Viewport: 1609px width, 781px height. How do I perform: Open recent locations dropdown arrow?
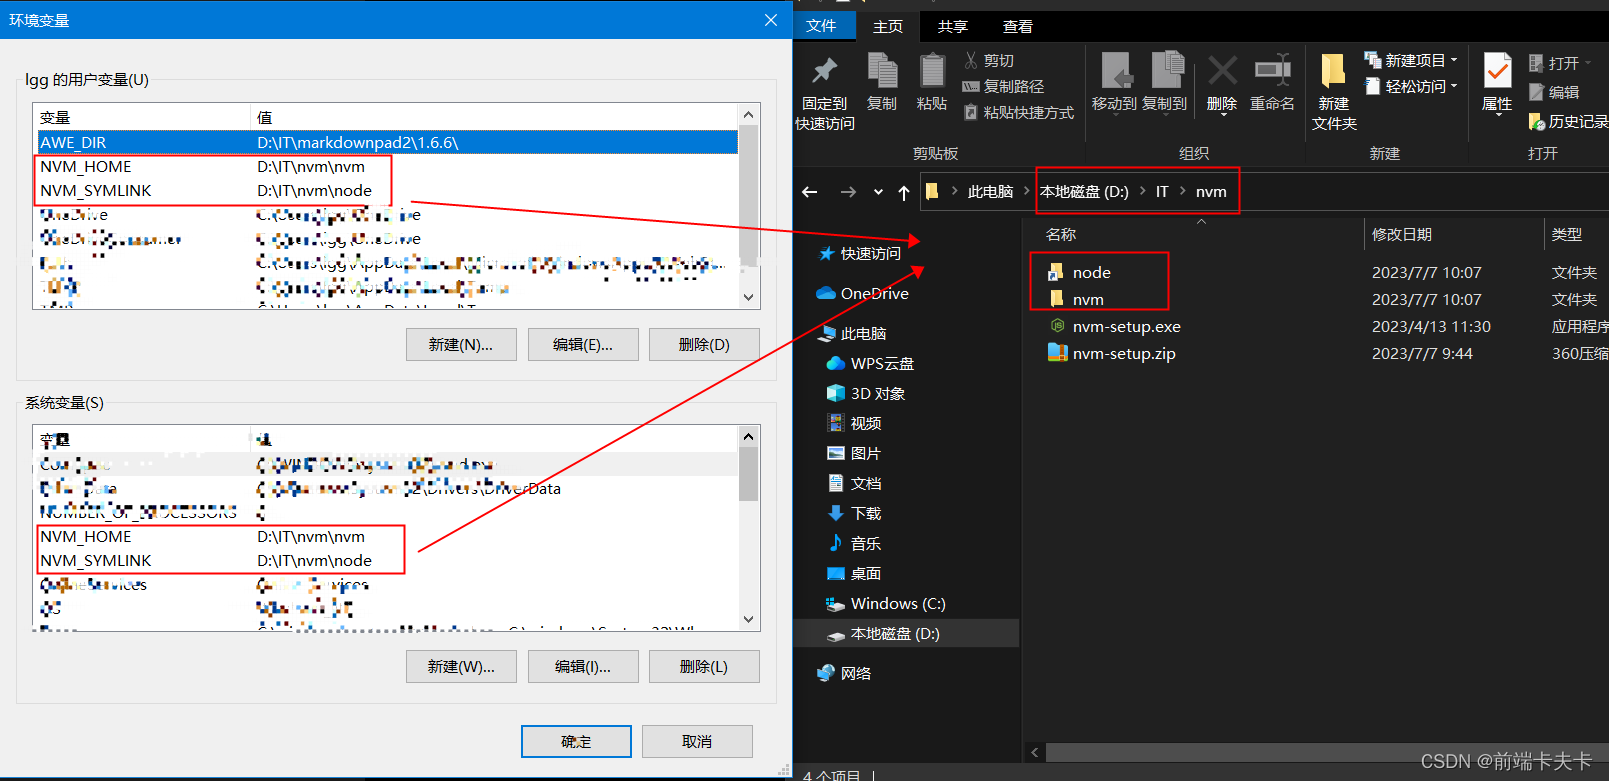(x=878, y=192)
